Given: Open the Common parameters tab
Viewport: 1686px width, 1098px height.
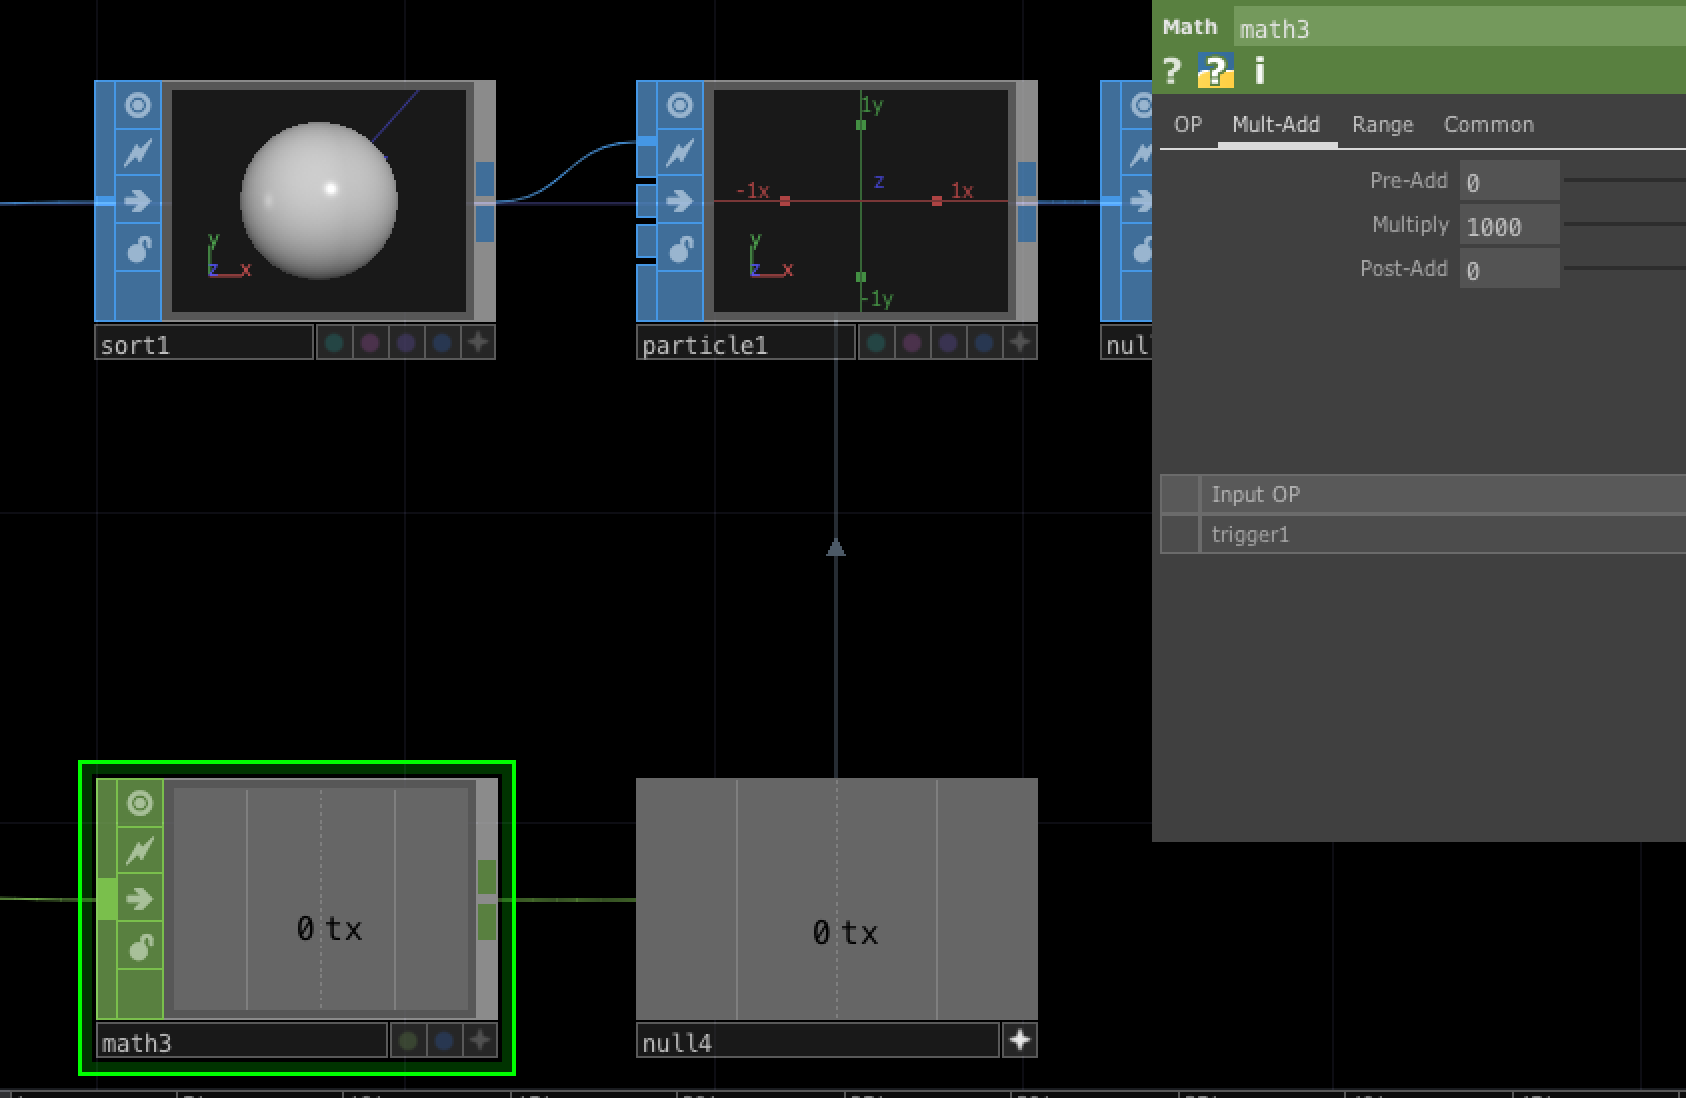Looking at the screenshot, I should (x=1488, y=125).
